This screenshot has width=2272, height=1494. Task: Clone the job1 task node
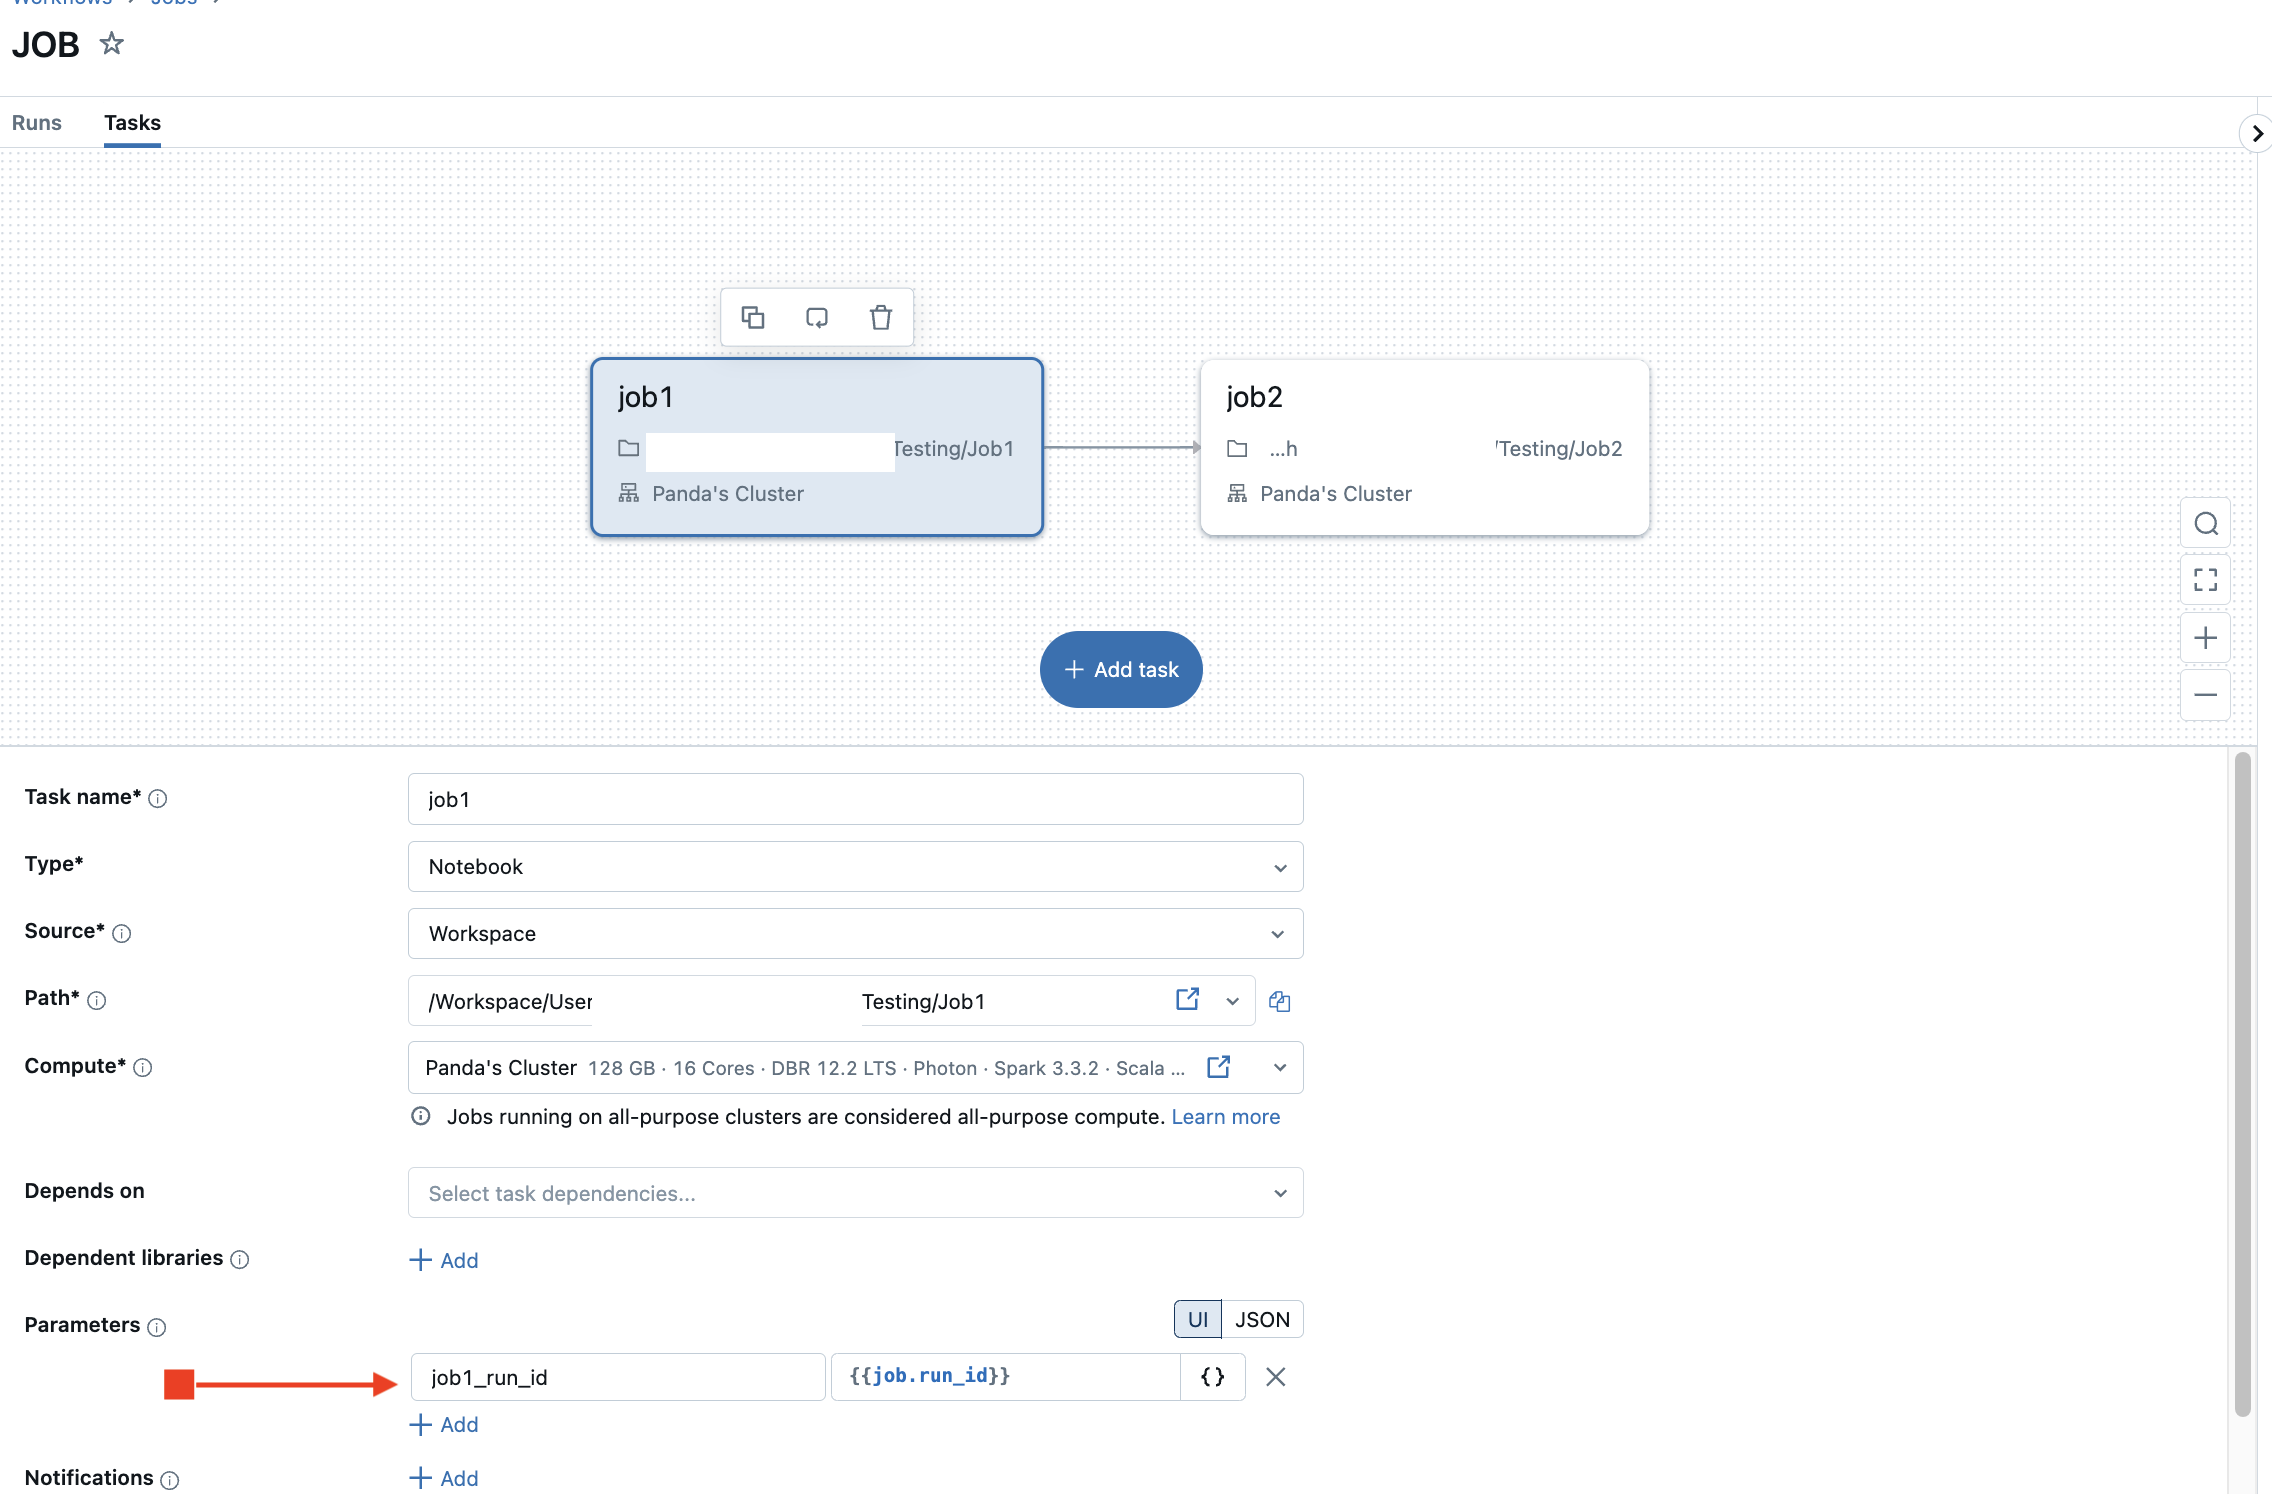coord(753,317)
